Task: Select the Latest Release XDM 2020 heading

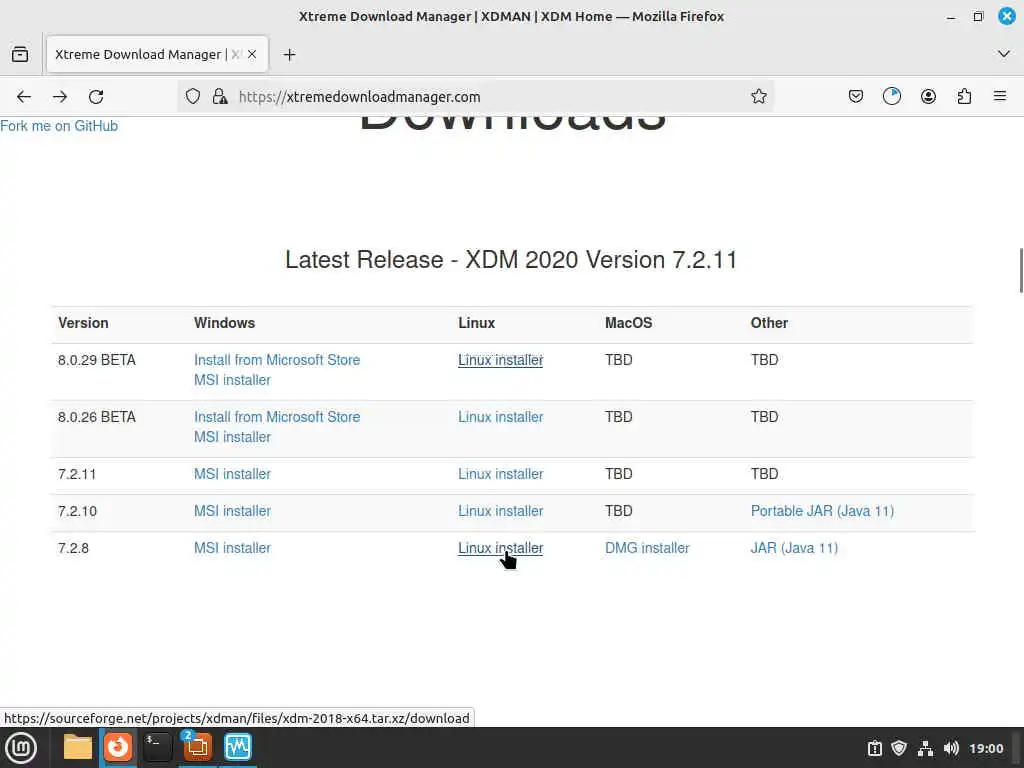Action: click(x=511, y=260)
